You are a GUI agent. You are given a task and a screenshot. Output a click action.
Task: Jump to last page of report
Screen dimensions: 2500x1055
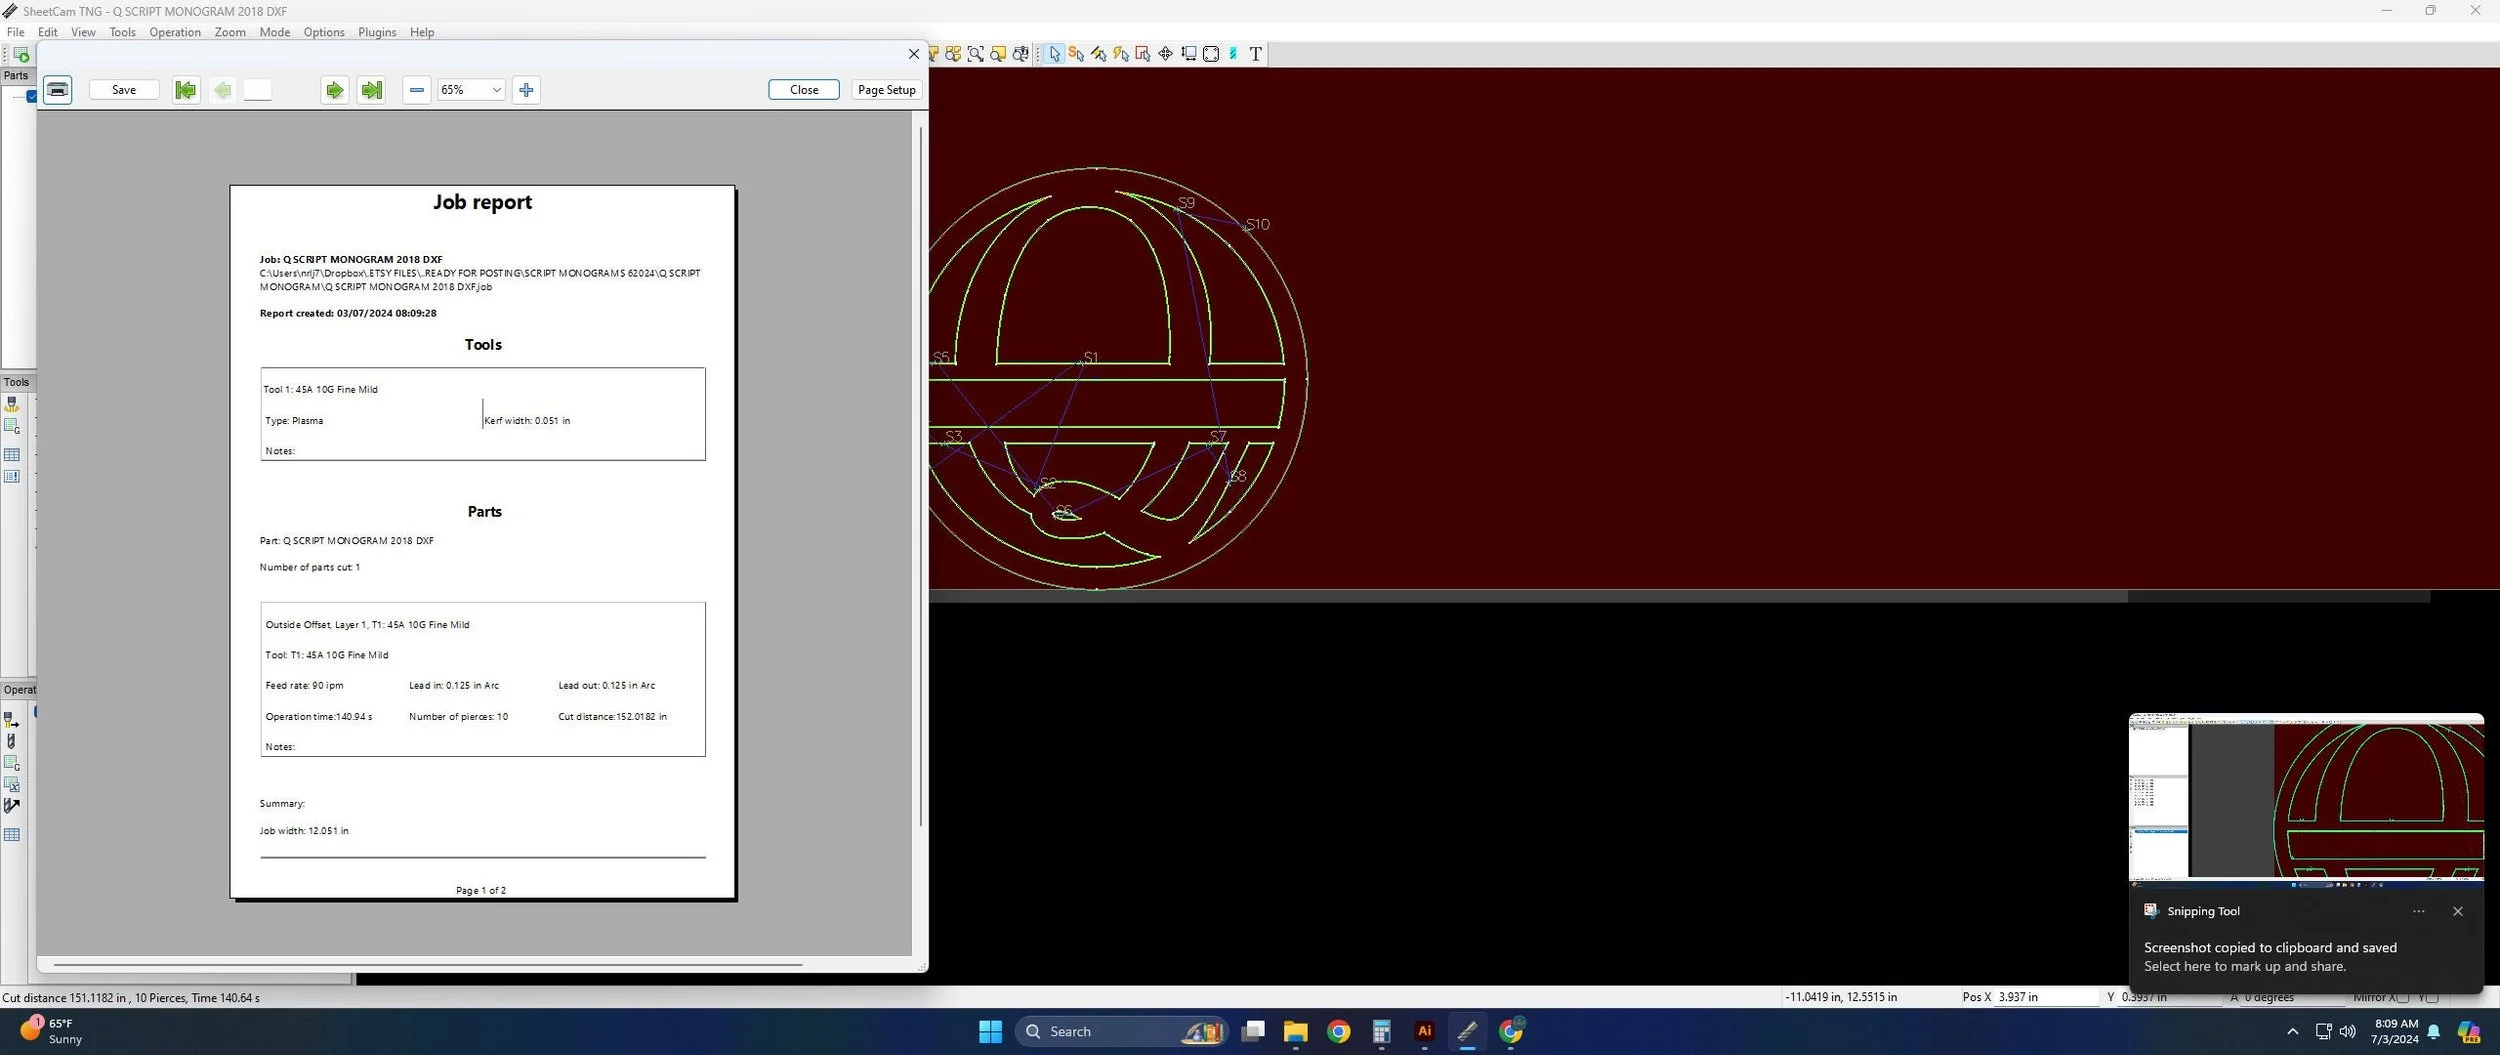[x=372, y=90]
